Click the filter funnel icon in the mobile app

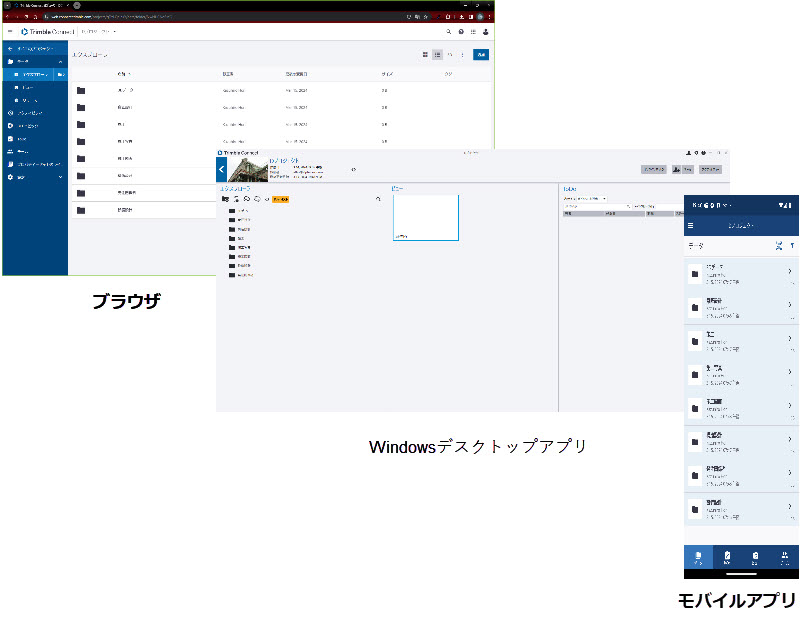tap(792, 246)
